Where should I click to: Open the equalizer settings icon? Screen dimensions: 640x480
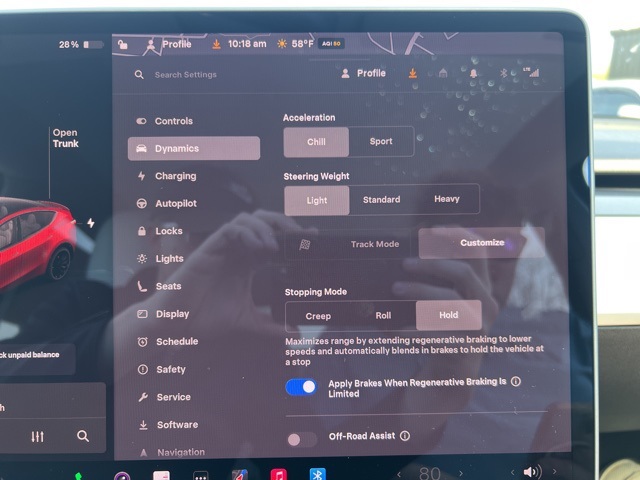(38, 436)
